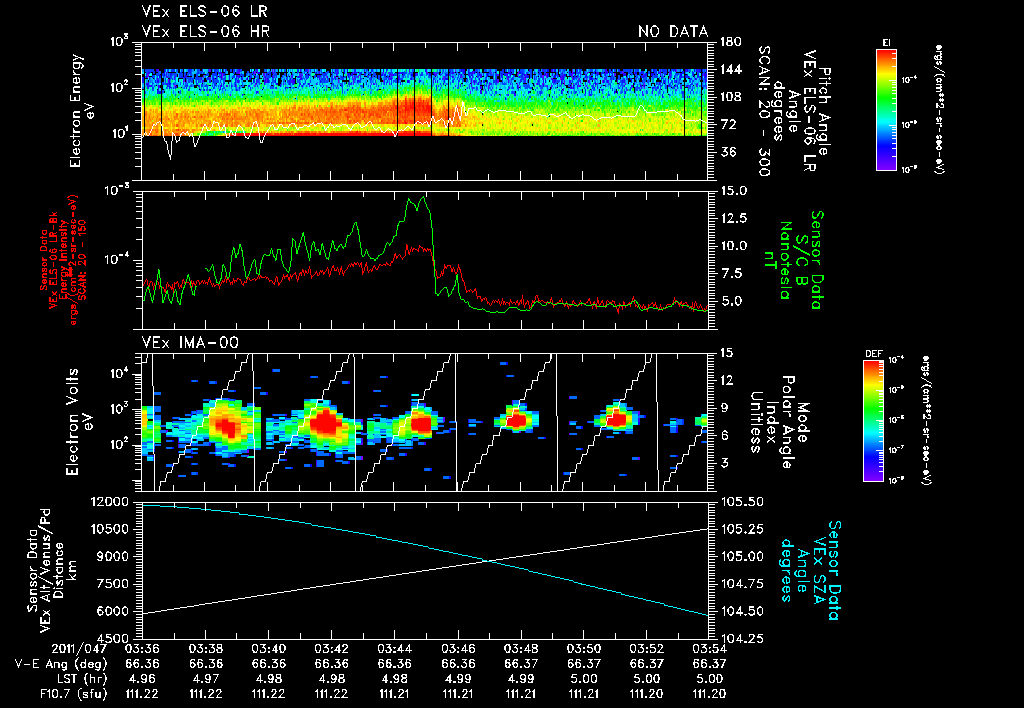This screenshot has width=1024, height=708.
Task: Click the 36 pitch angle tick label
Action: tap(728, 152)
